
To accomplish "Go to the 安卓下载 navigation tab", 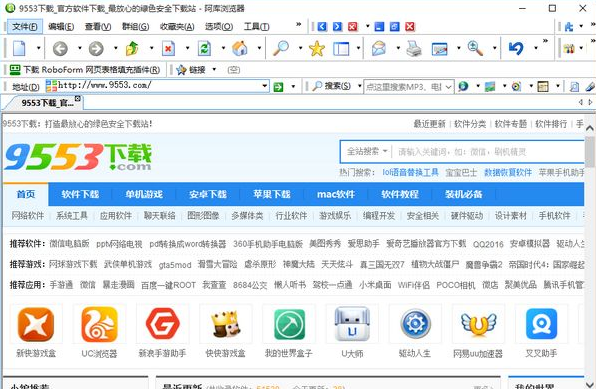I will tap(208, 194).
